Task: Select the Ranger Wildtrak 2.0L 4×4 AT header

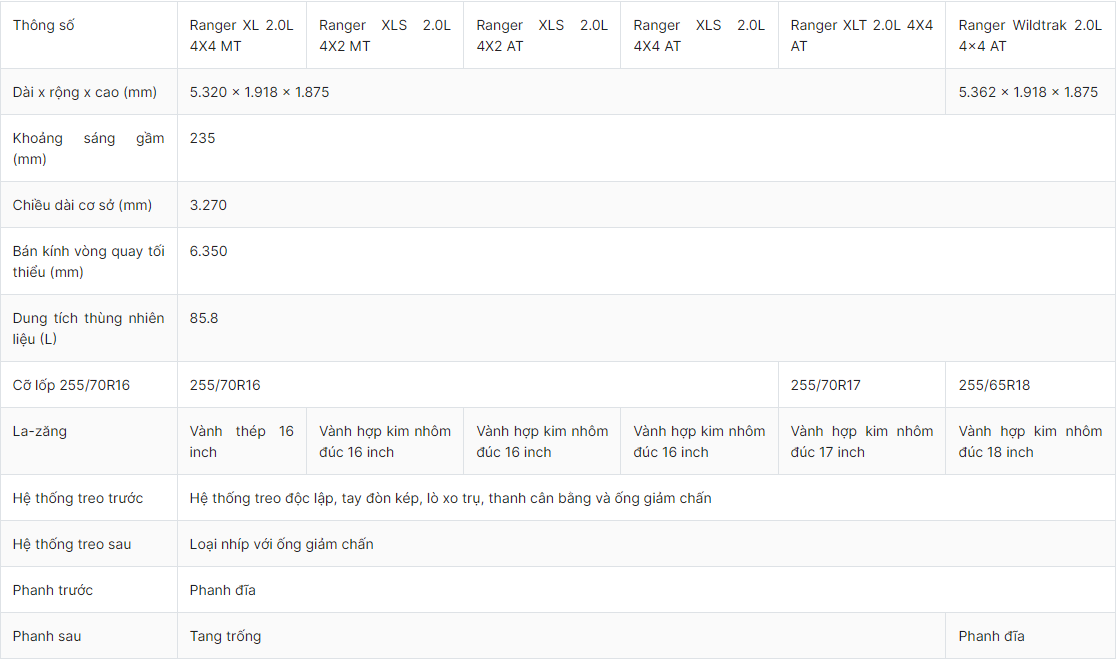Action: click(x=1029, y=35)
